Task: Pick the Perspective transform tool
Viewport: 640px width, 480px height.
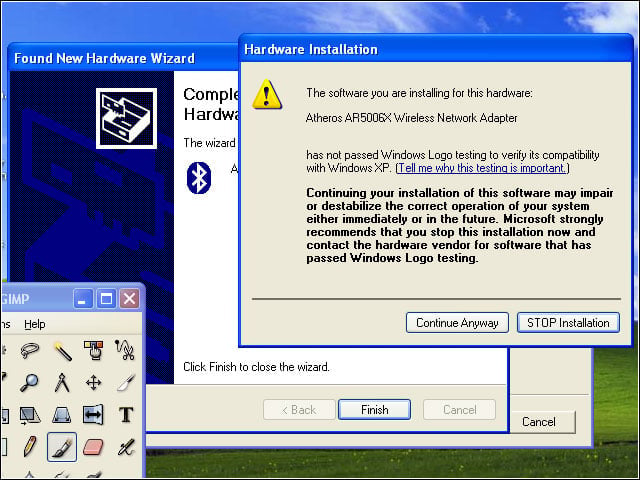Action: pyautogui.click(x=62, y=416)
